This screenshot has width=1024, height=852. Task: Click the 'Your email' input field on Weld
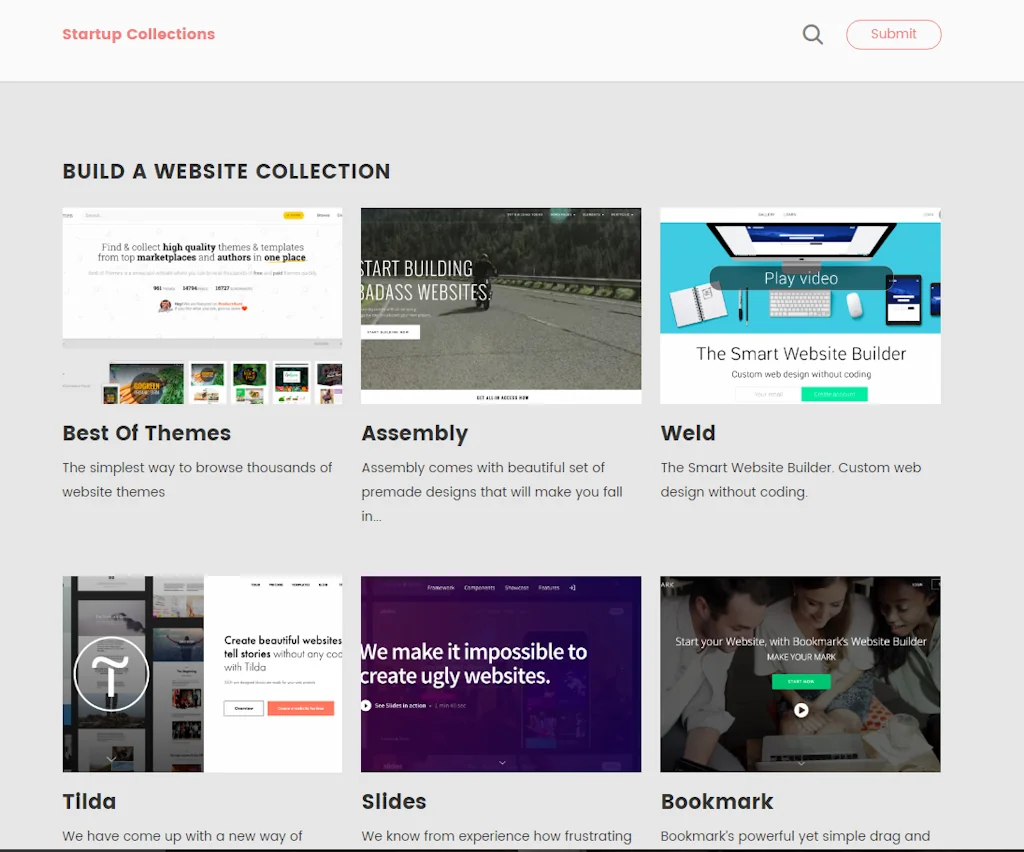(x=768, y=394)
